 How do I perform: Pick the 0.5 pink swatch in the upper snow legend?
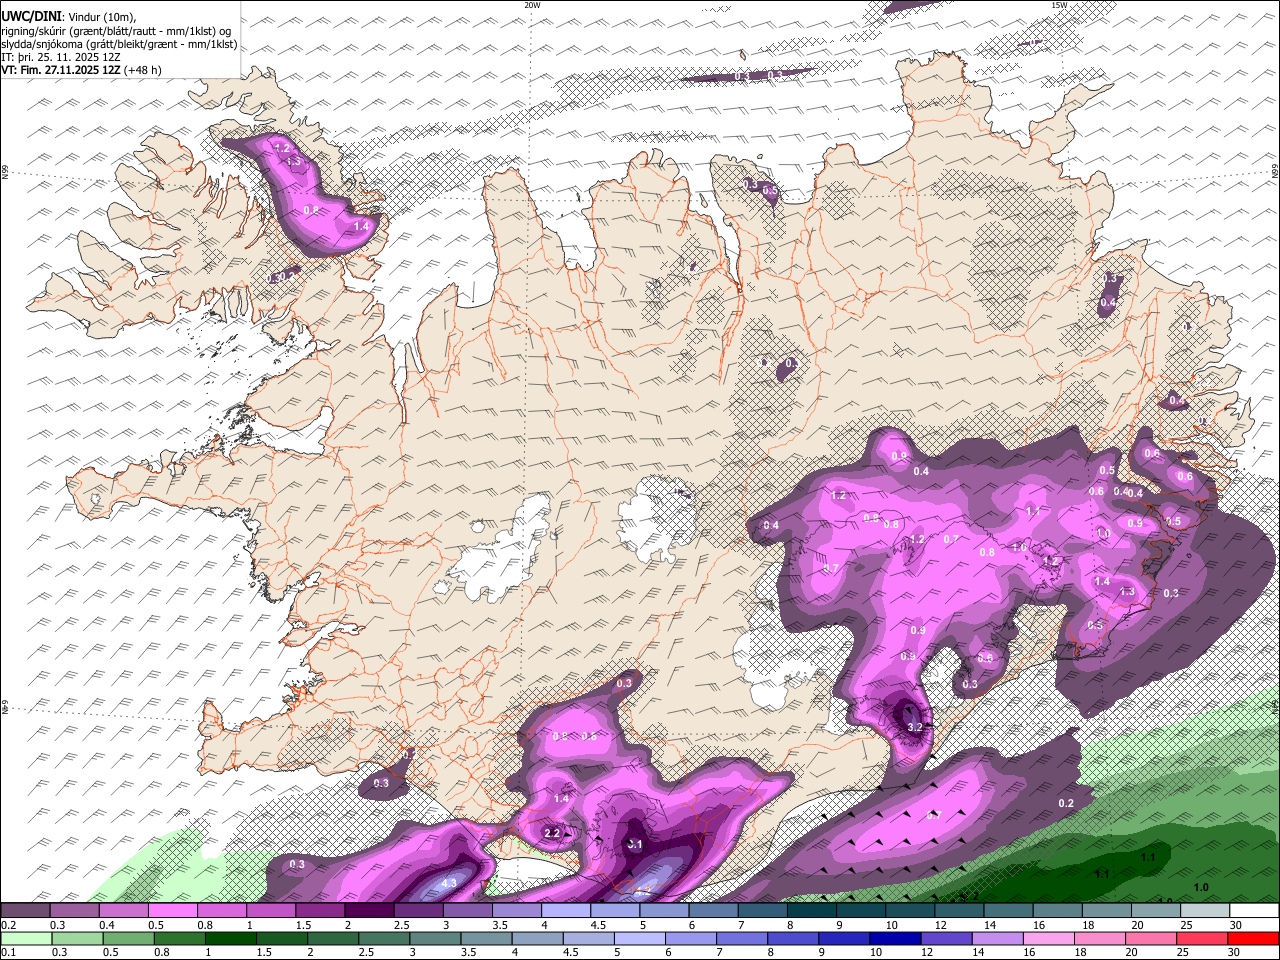173,910
